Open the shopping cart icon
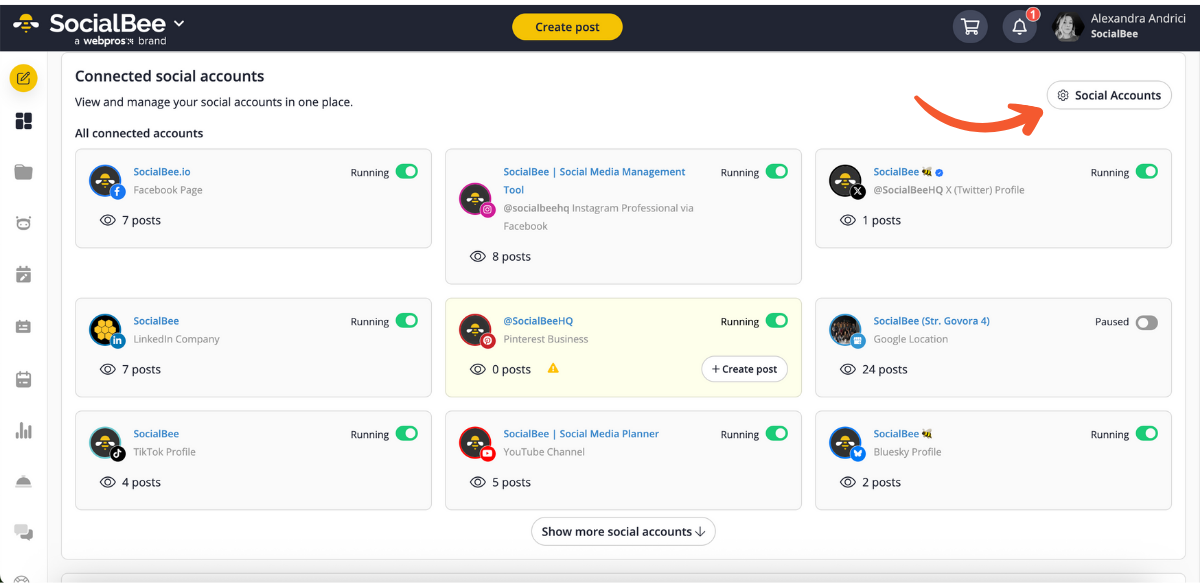This screenshot has height=587, width=1200. [x=970, y=27]
